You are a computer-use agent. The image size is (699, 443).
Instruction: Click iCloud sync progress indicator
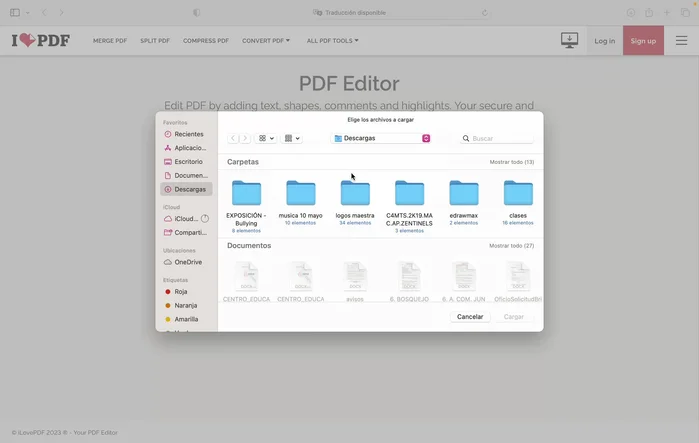205,219
